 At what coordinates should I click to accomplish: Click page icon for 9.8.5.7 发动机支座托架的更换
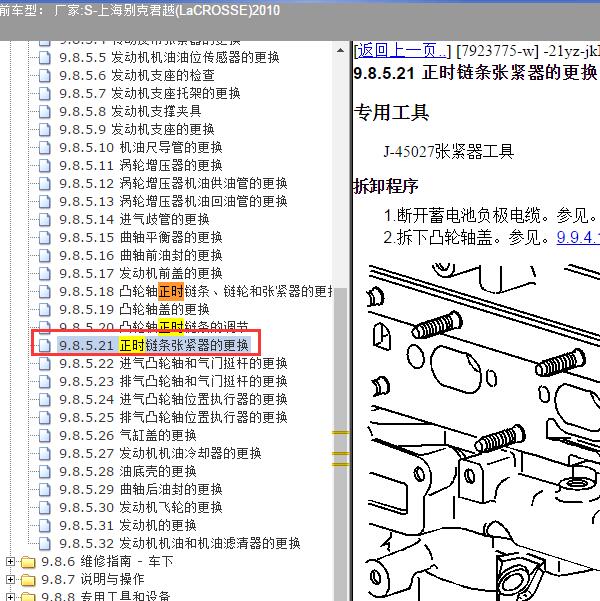[x=45, y=94]
